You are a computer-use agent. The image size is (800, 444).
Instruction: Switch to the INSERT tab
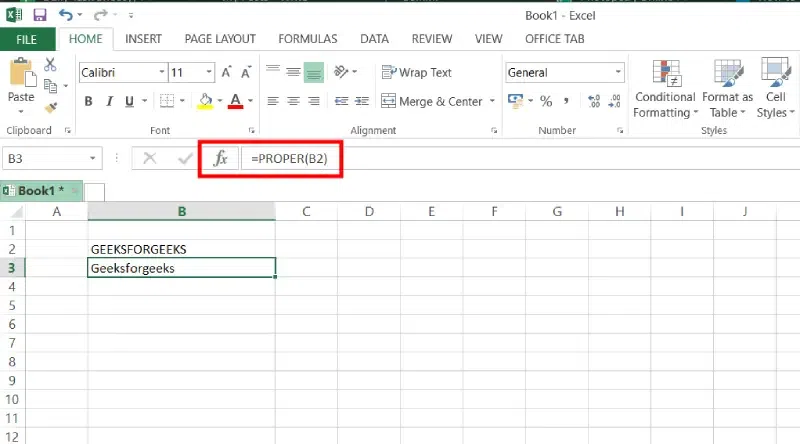143,39
